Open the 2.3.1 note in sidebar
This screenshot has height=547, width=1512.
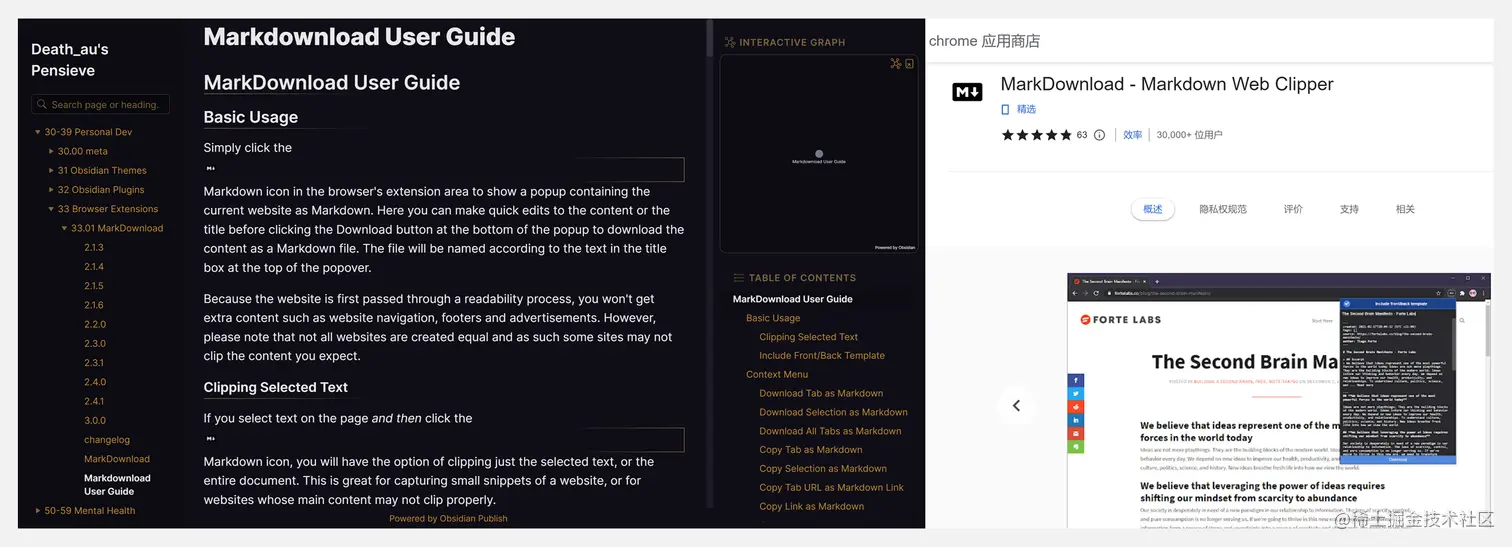tap(94, 363)
